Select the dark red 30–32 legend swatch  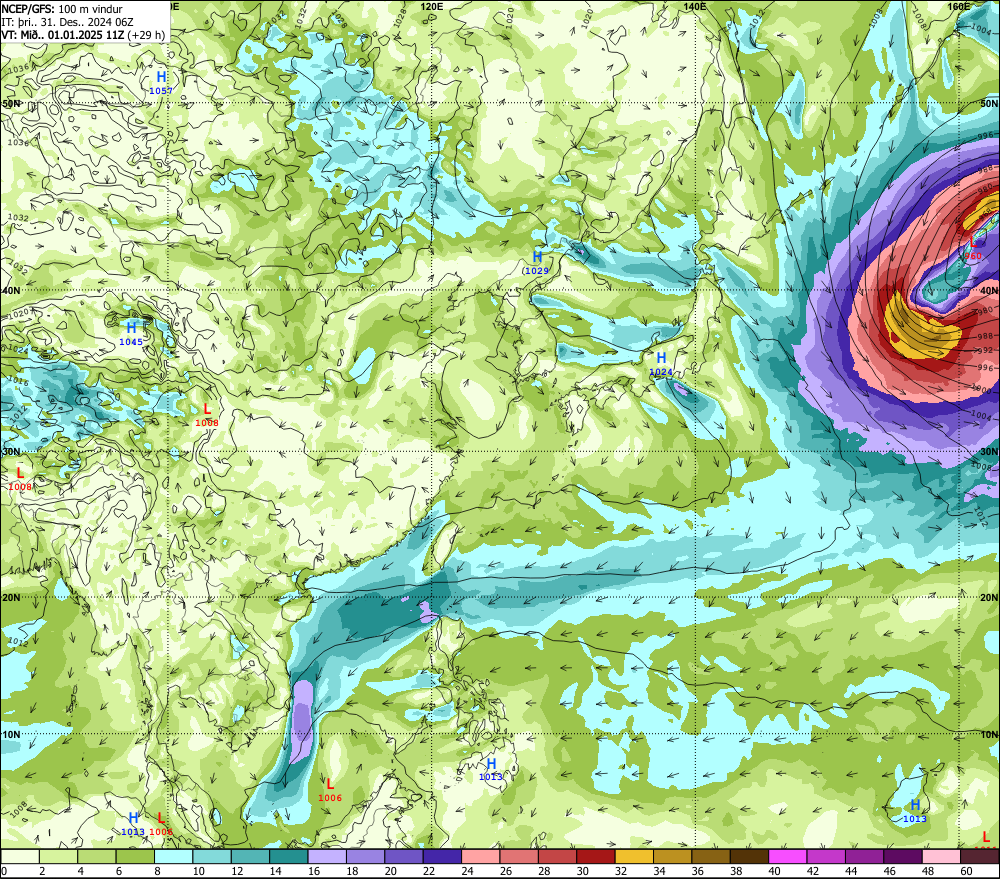click(596, 856)
